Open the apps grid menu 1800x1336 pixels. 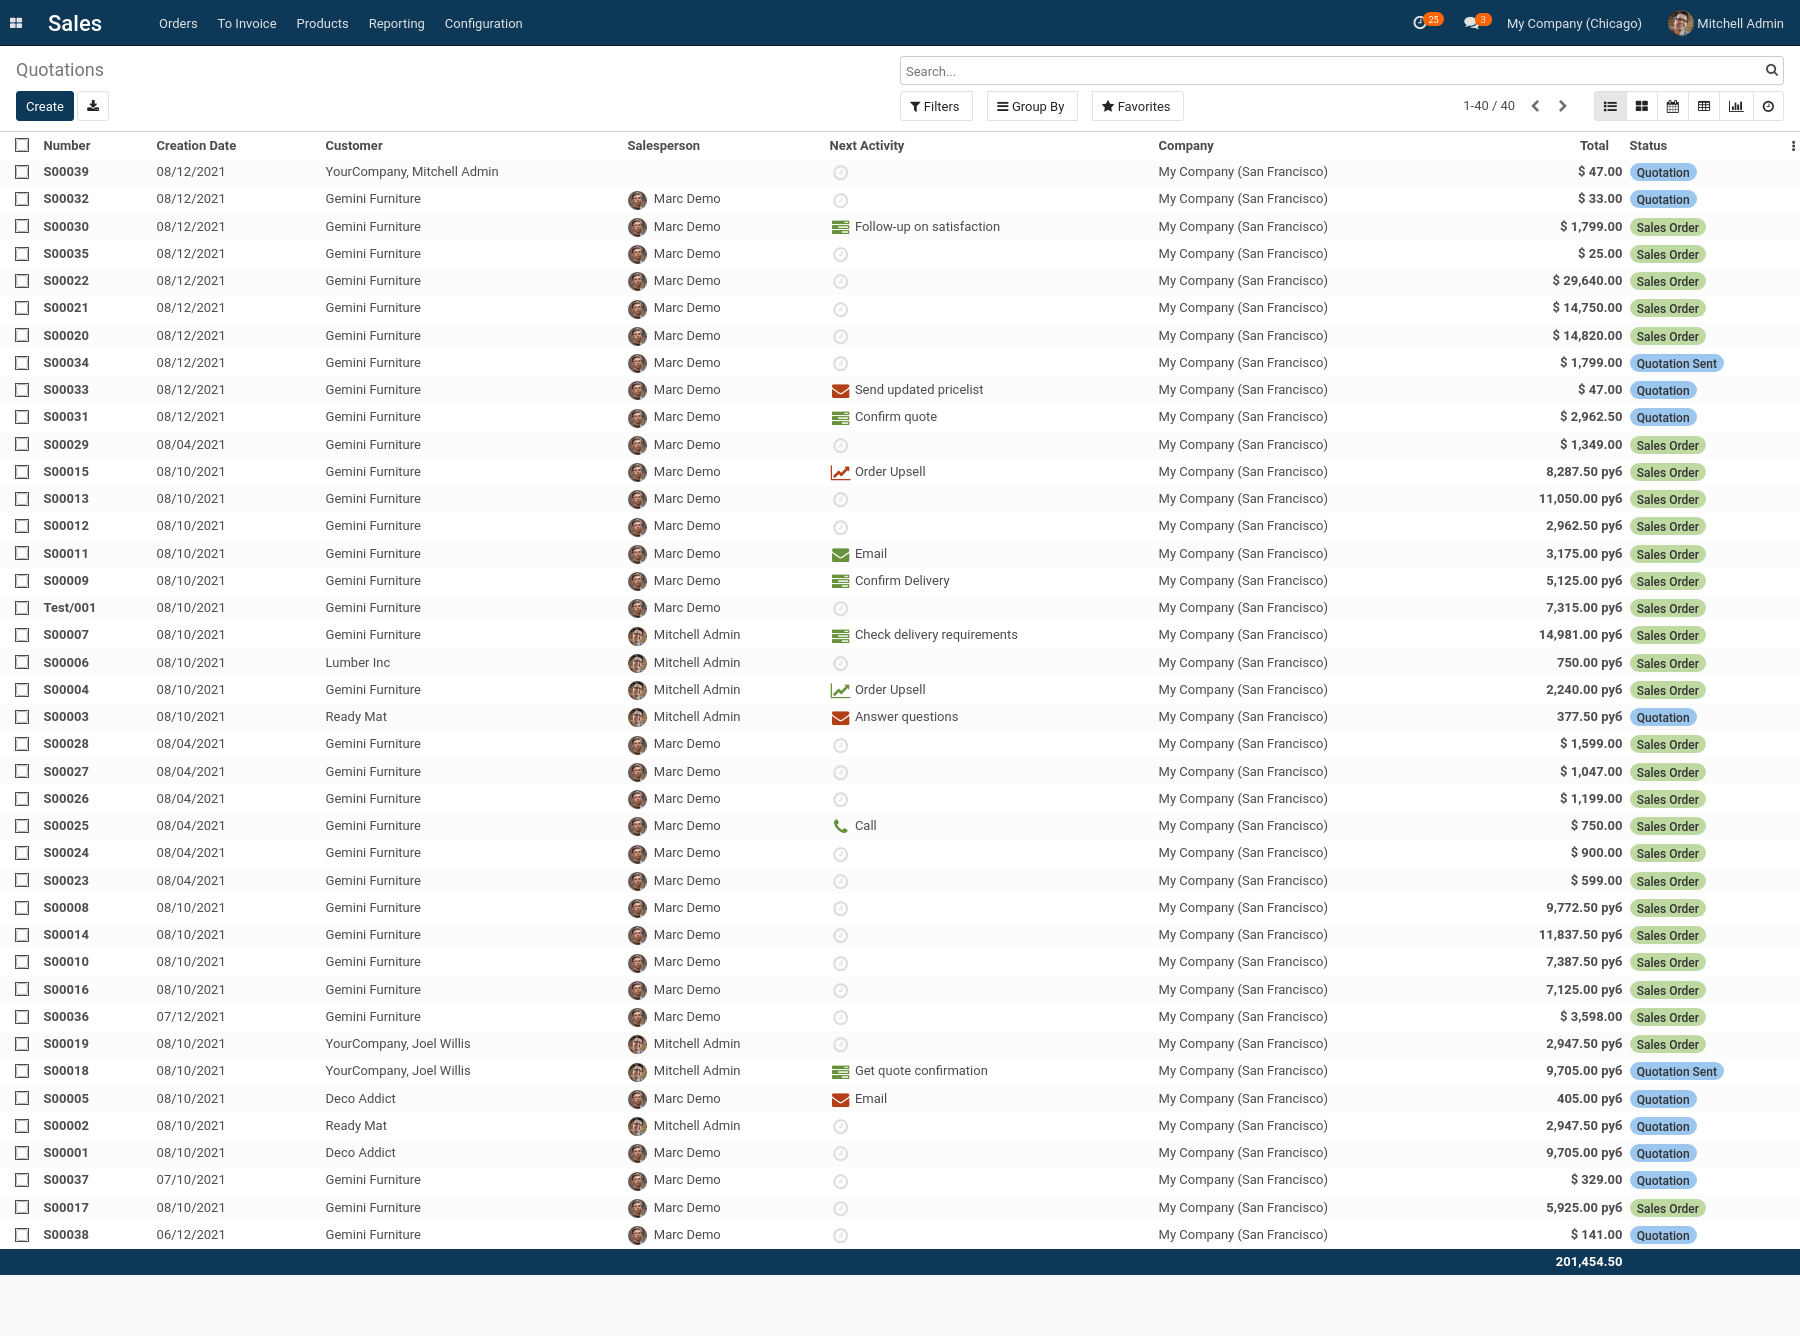(x=16, y=22)
